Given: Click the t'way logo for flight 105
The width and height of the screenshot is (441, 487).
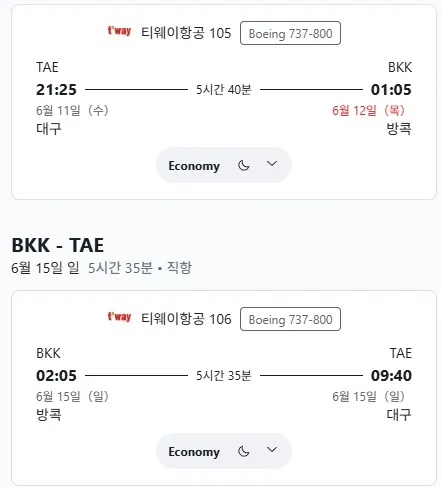Looking at the screenshot, I should [x=119, y=31].
